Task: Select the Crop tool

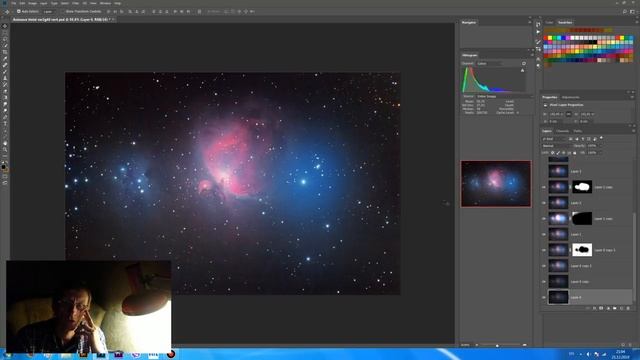Action: pos(5,52)
